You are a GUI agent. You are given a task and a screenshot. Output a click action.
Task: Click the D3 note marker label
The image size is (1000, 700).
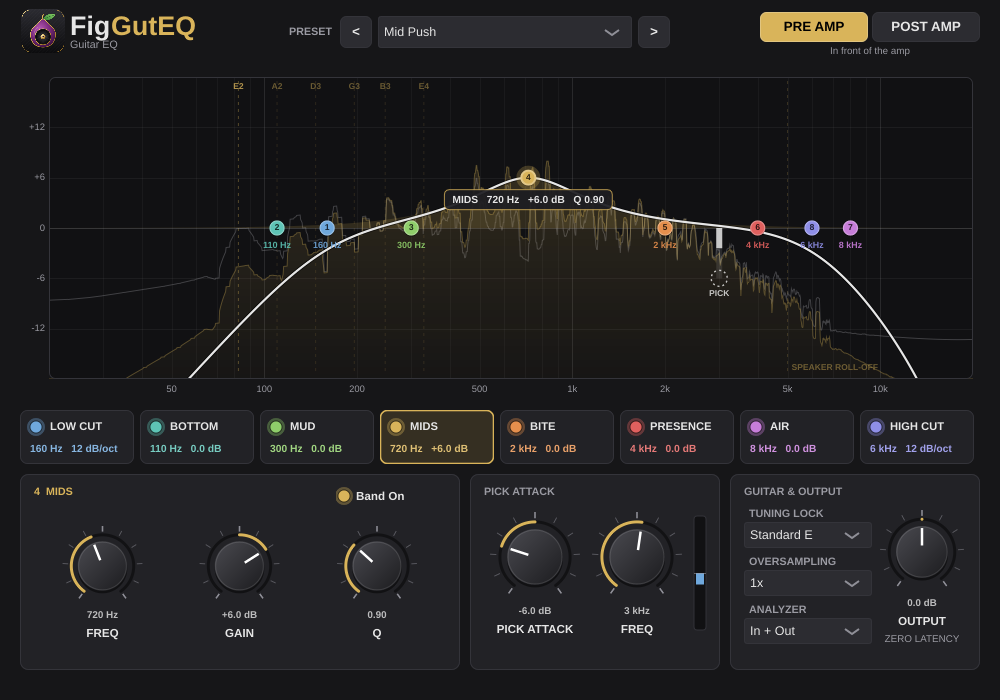coord(316,86)
